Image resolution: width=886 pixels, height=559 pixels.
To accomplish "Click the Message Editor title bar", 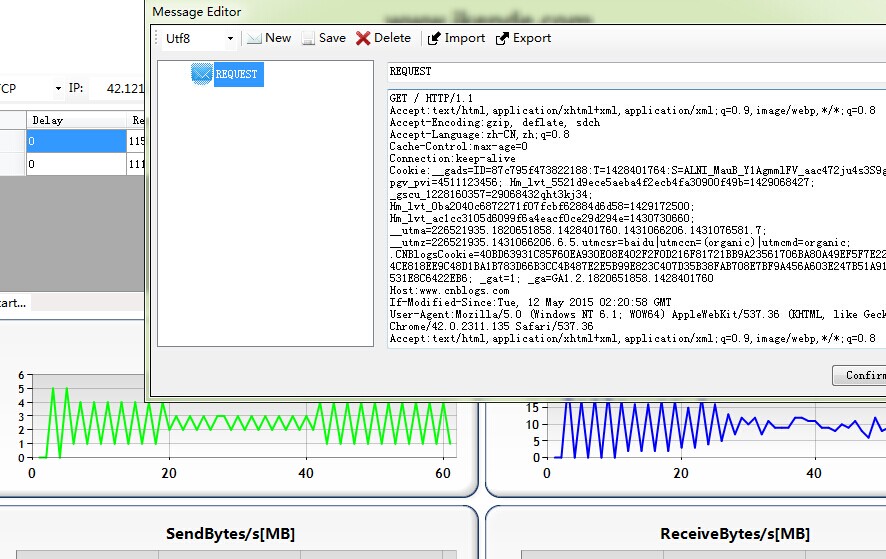I will 515,11.
